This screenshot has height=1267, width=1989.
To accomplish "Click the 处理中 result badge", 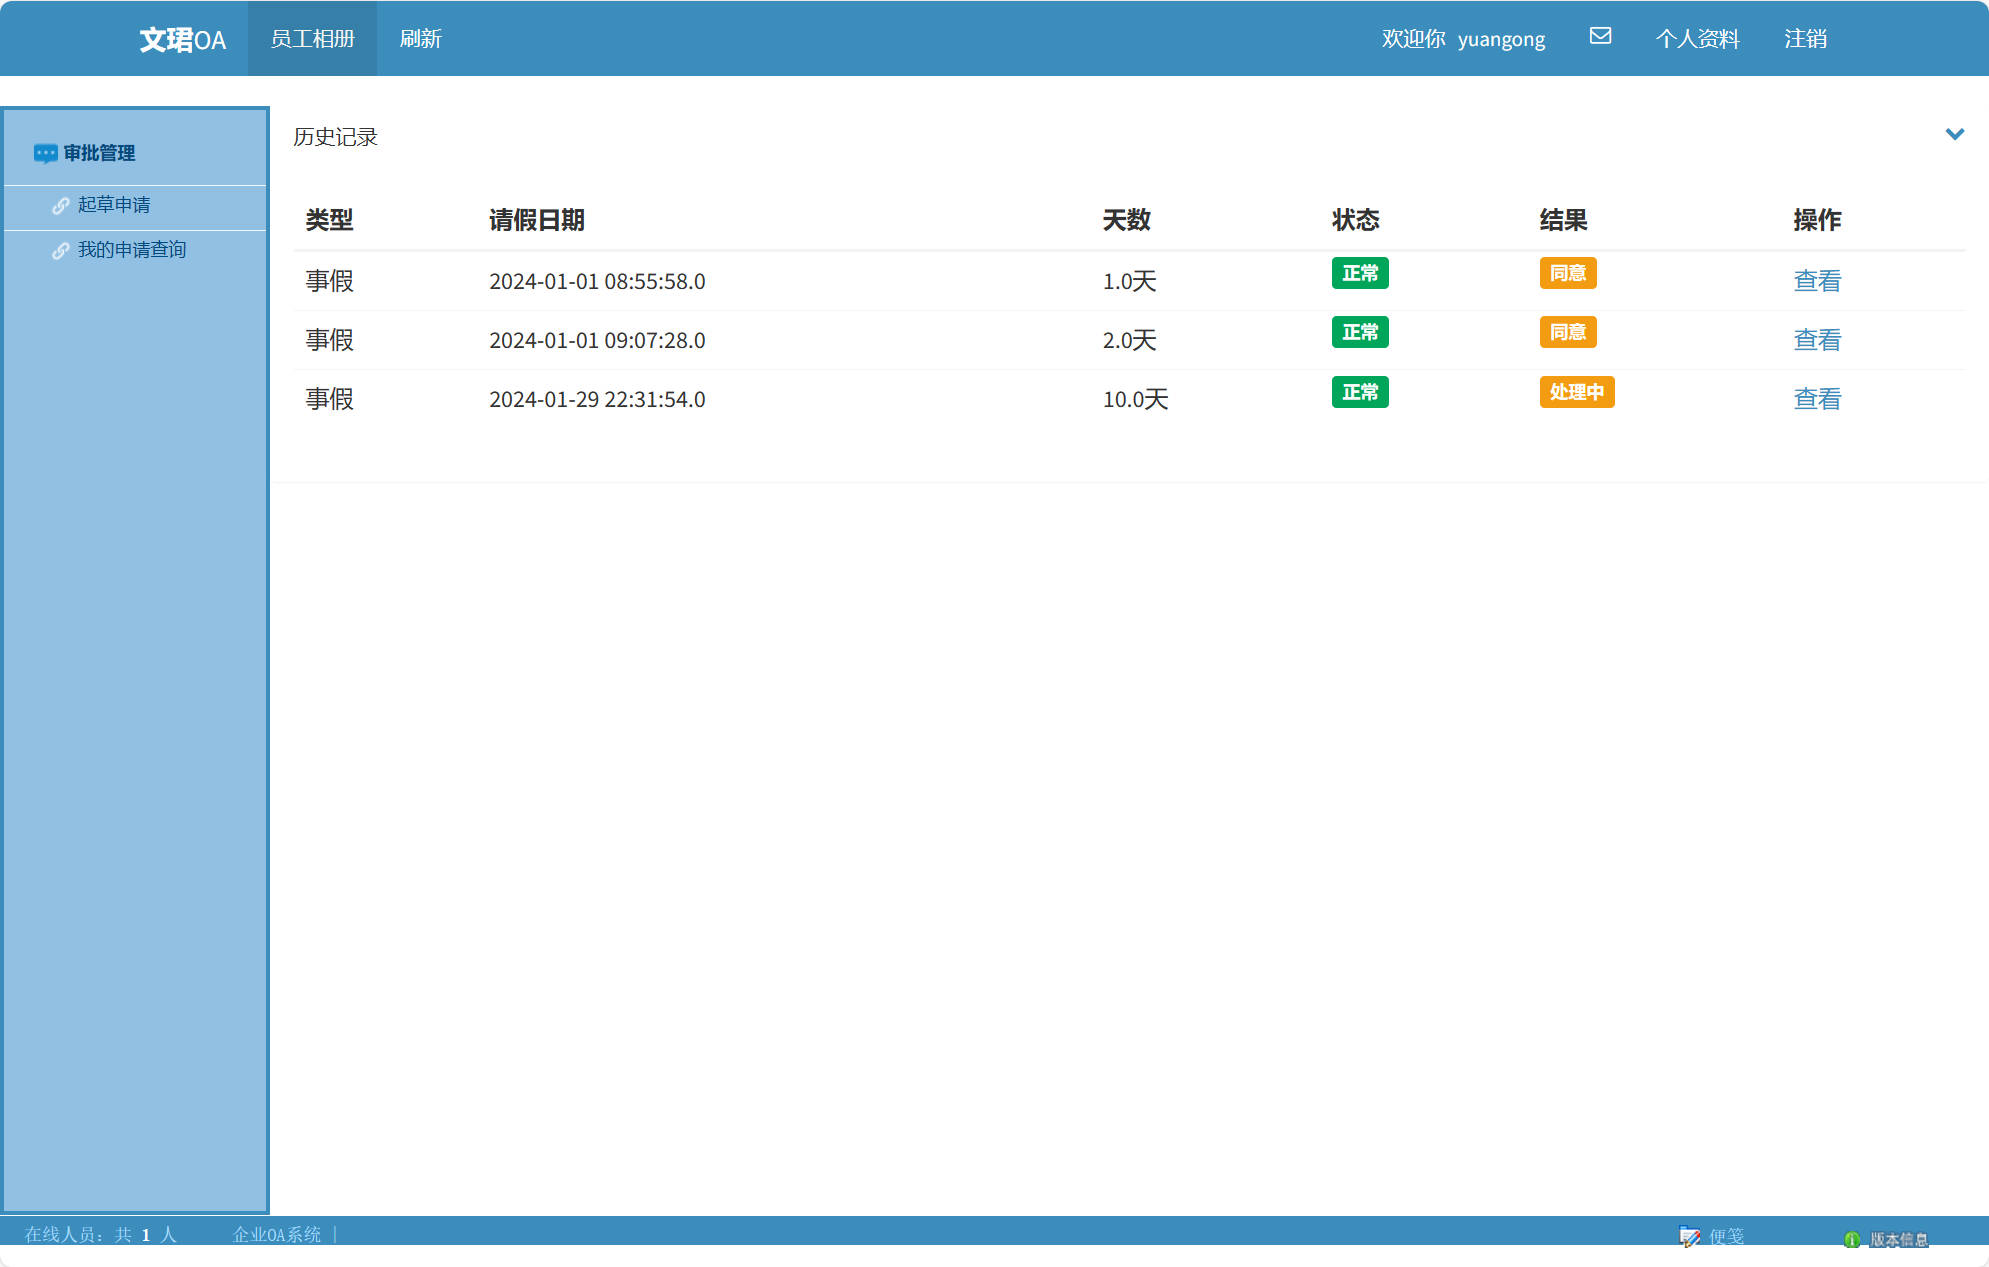I will (x=1576, y=392).
